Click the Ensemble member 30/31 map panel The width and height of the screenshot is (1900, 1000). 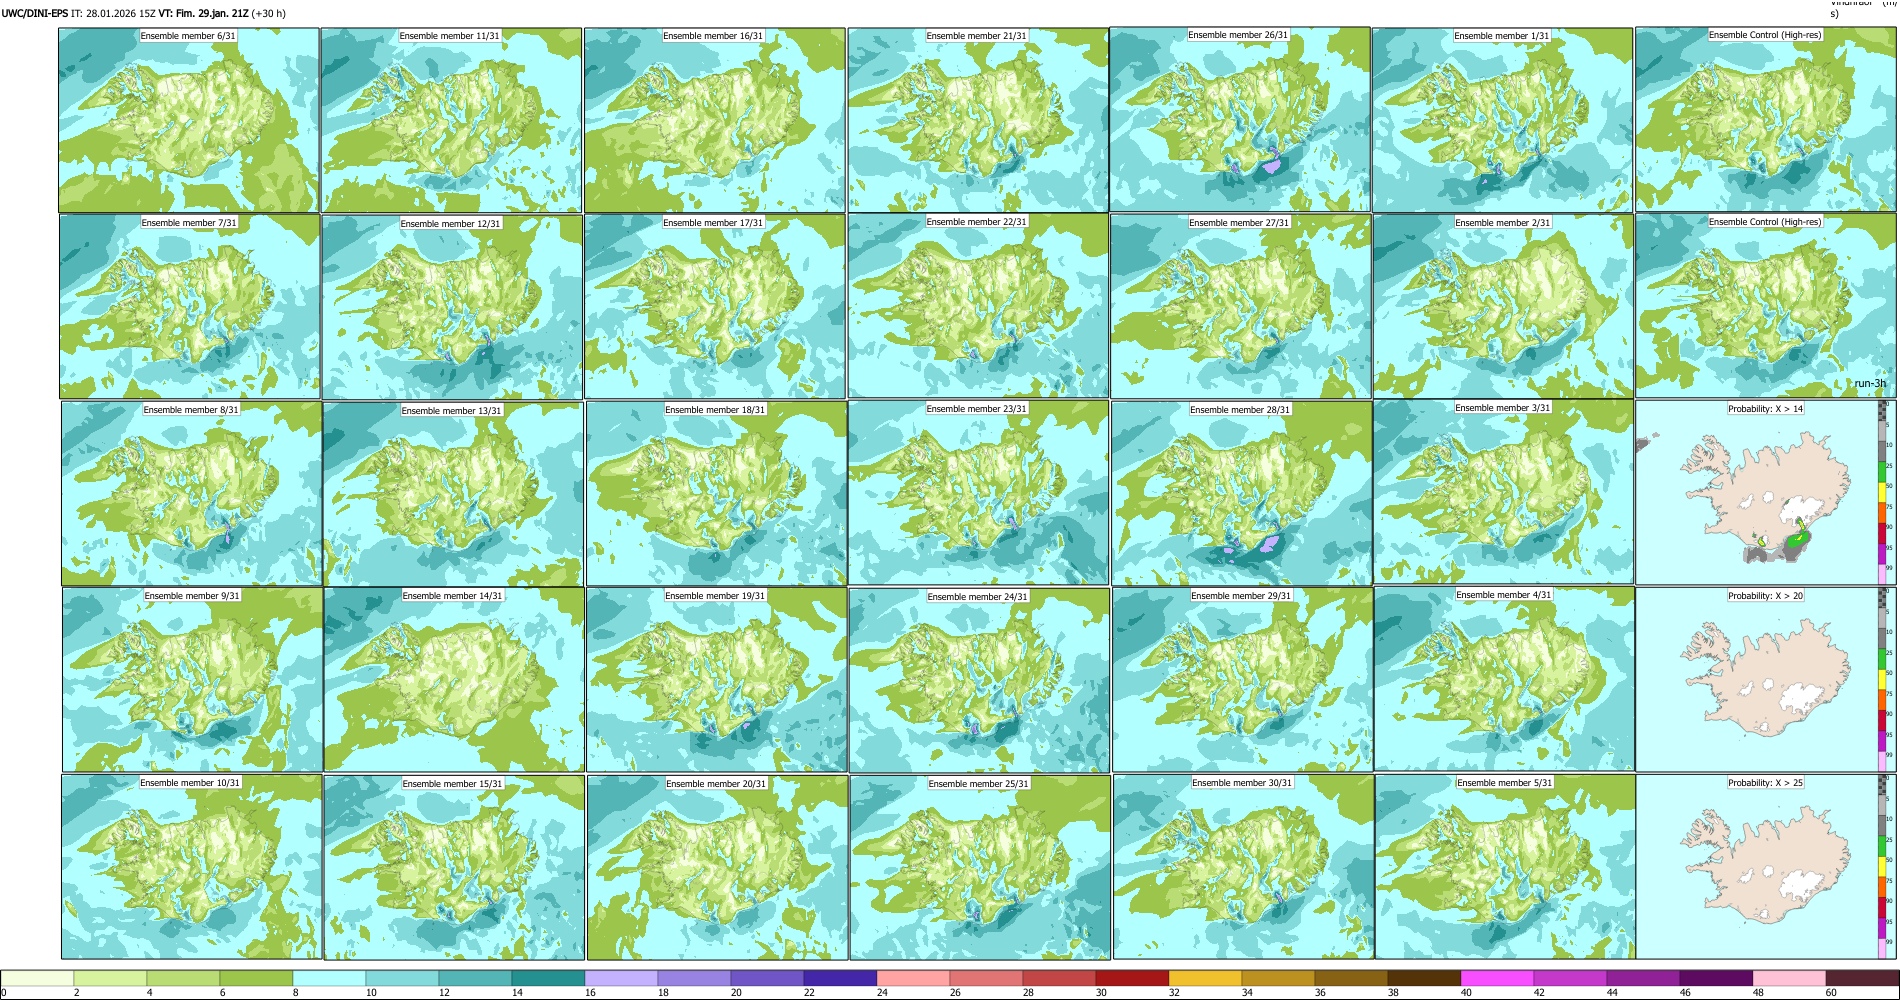point(1243,867)
